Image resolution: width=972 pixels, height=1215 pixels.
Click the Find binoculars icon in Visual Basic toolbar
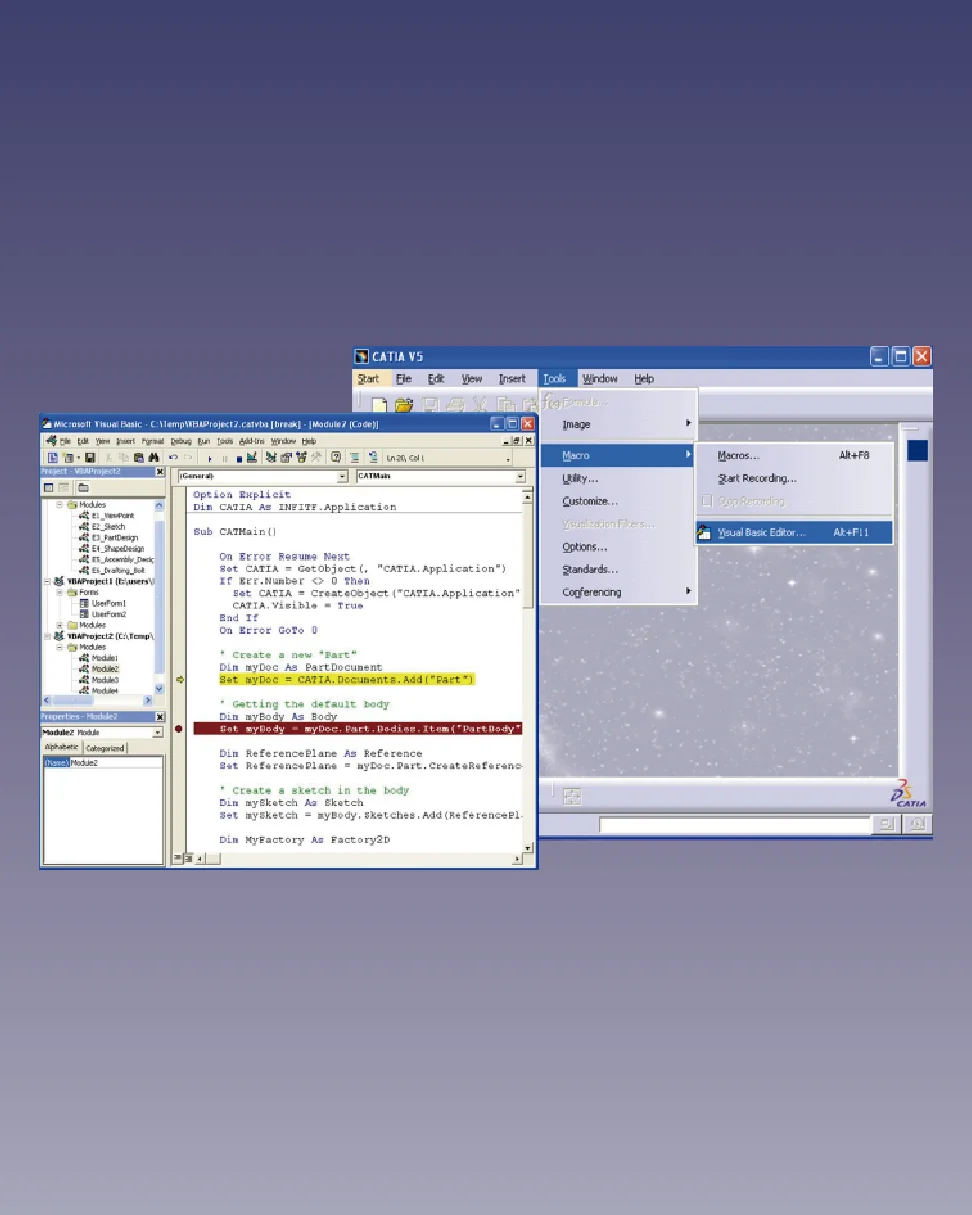[x=154, y=456]
